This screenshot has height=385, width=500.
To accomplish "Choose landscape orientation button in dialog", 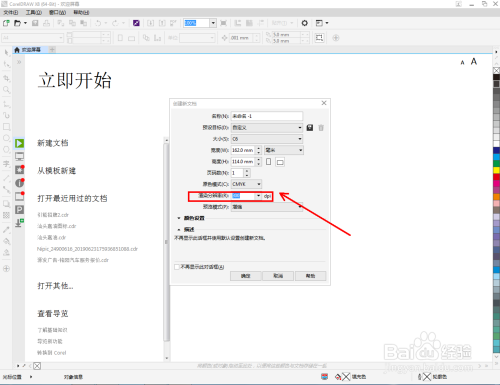I will [280, 162].
